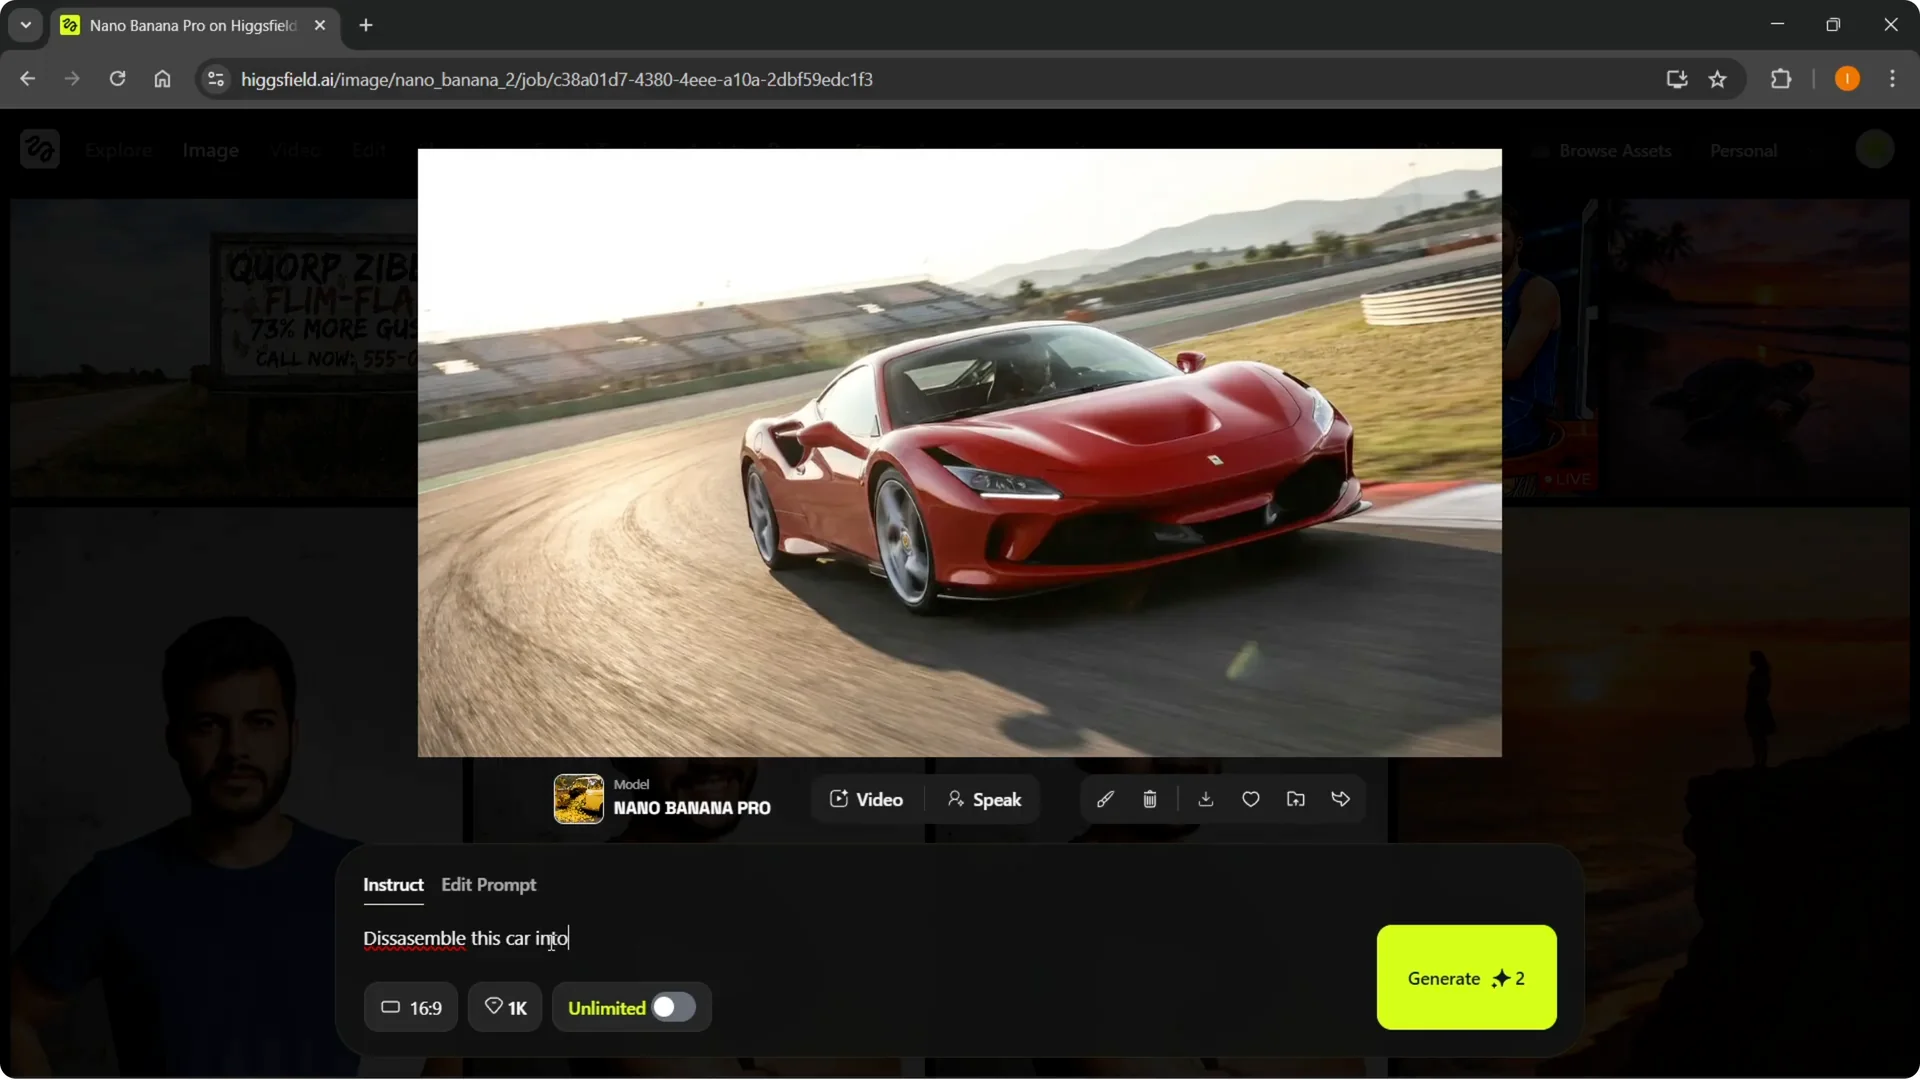Like the image with the heart icon
Screen dimensions: 1920x1080
[1250, 799]
